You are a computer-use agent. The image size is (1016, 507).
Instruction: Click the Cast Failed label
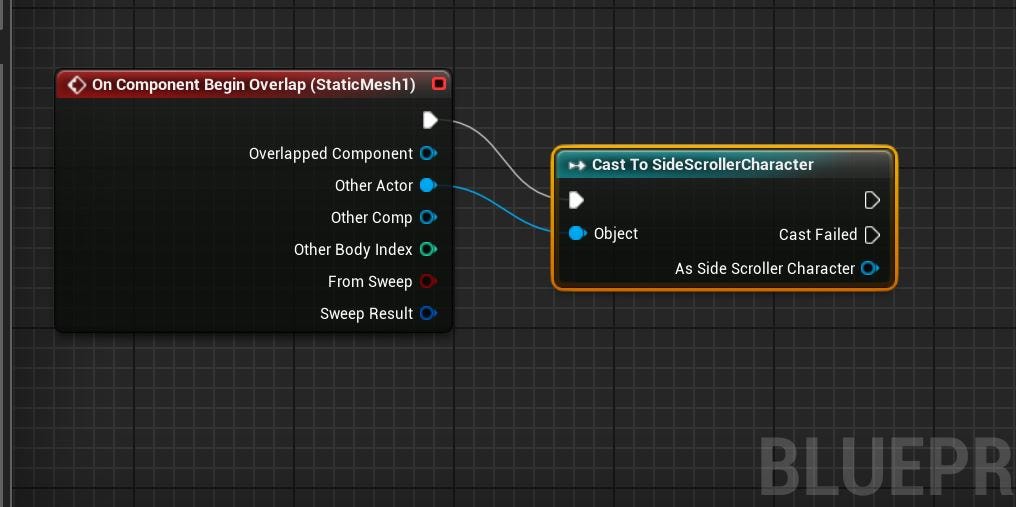click(818, 235)
